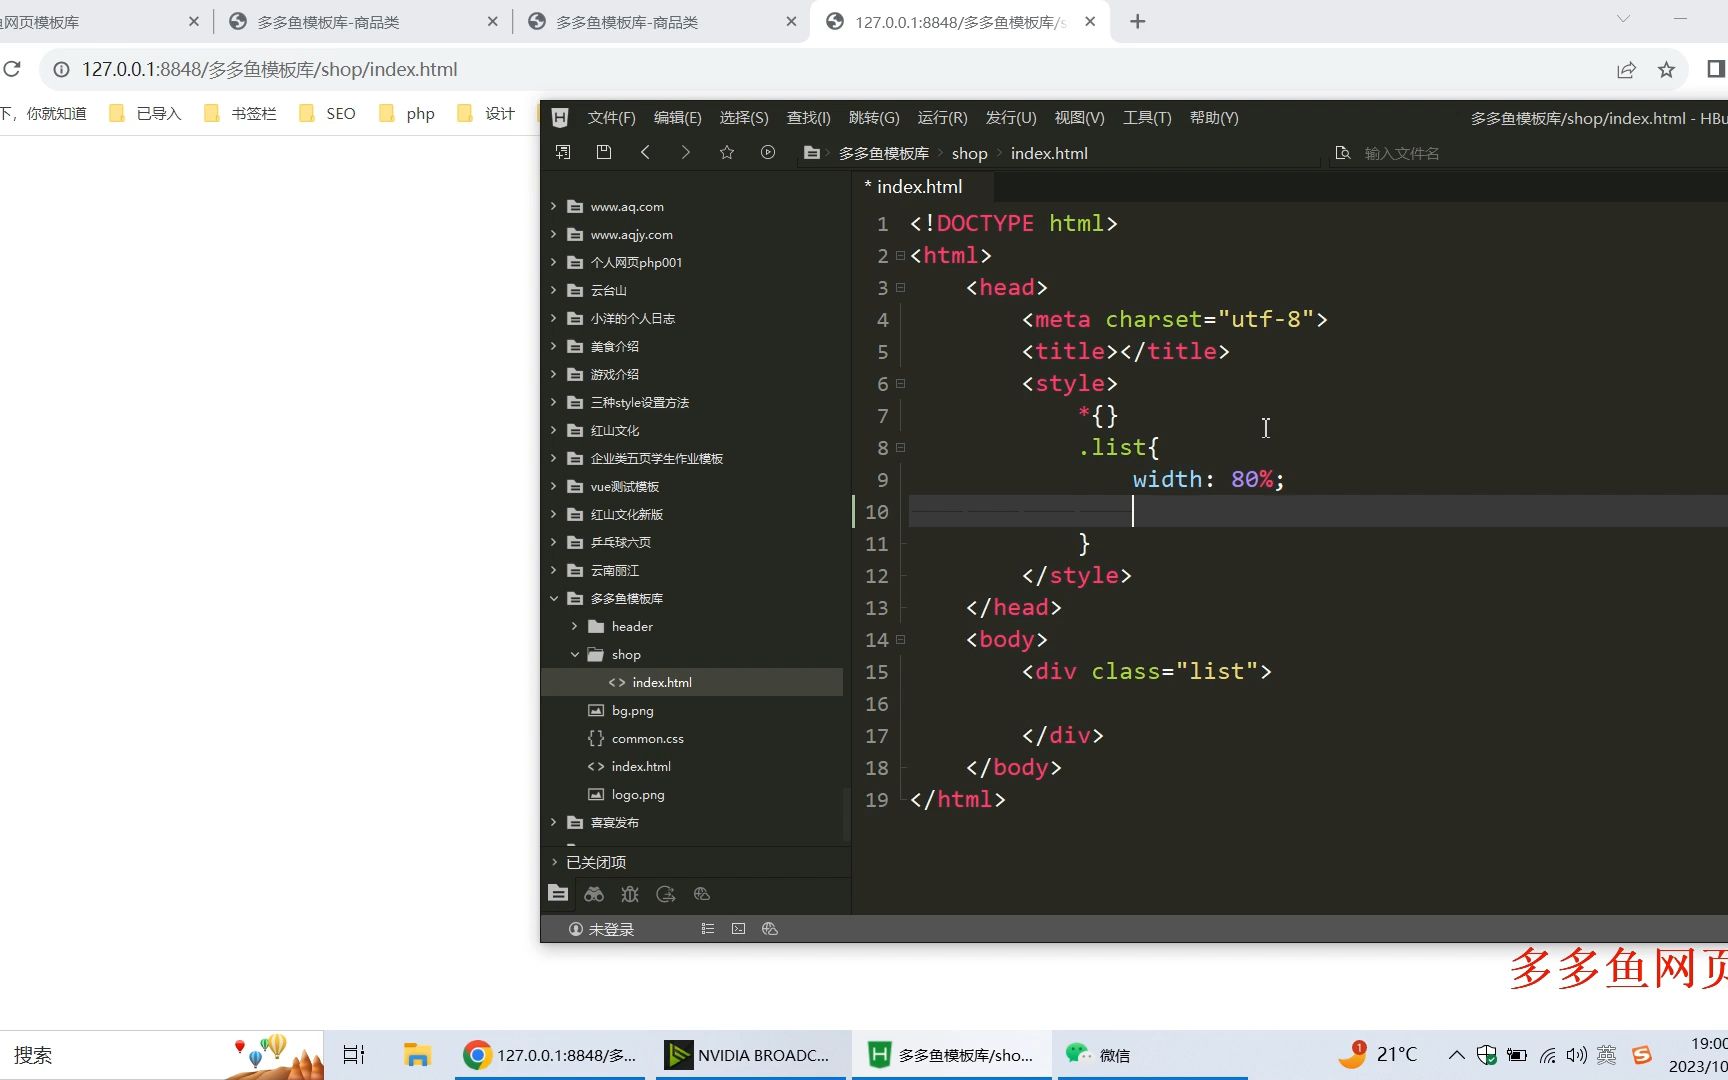The width and height of the screenshot is (1728, 1080).
Task: Bookmark this page with the star icon
Action: (x=1666, y=69)
